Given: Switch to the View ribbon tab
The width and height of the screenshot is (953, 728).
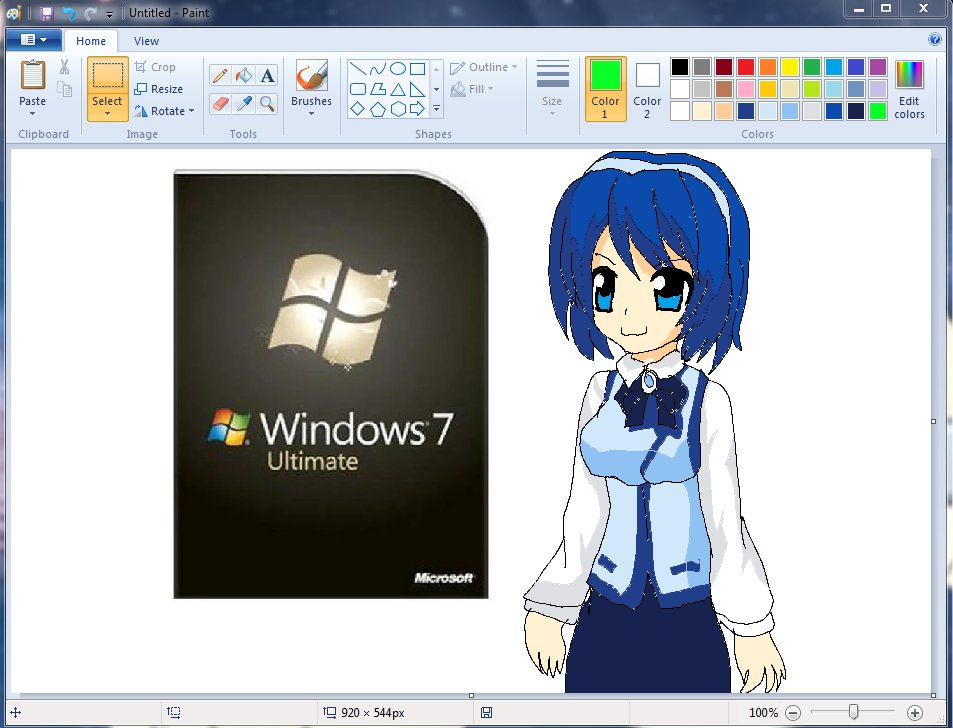Looking at the screenshot, I should click(146, 41).
